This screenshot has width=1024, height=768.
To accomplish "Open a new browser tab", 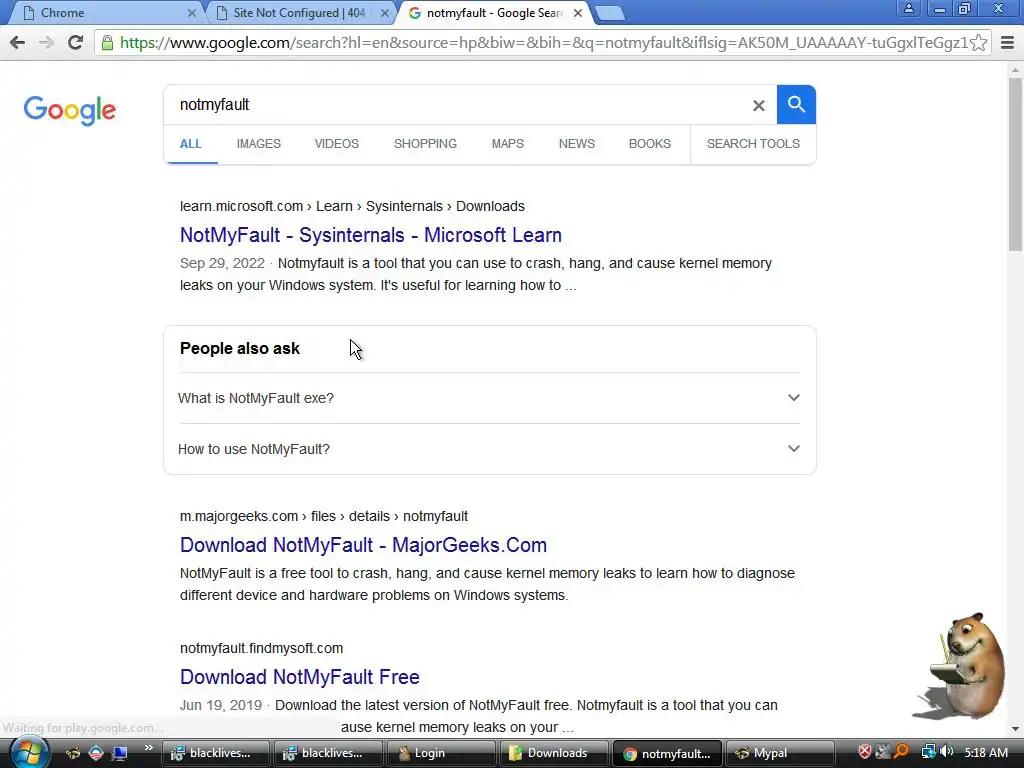I will [610, 13].
